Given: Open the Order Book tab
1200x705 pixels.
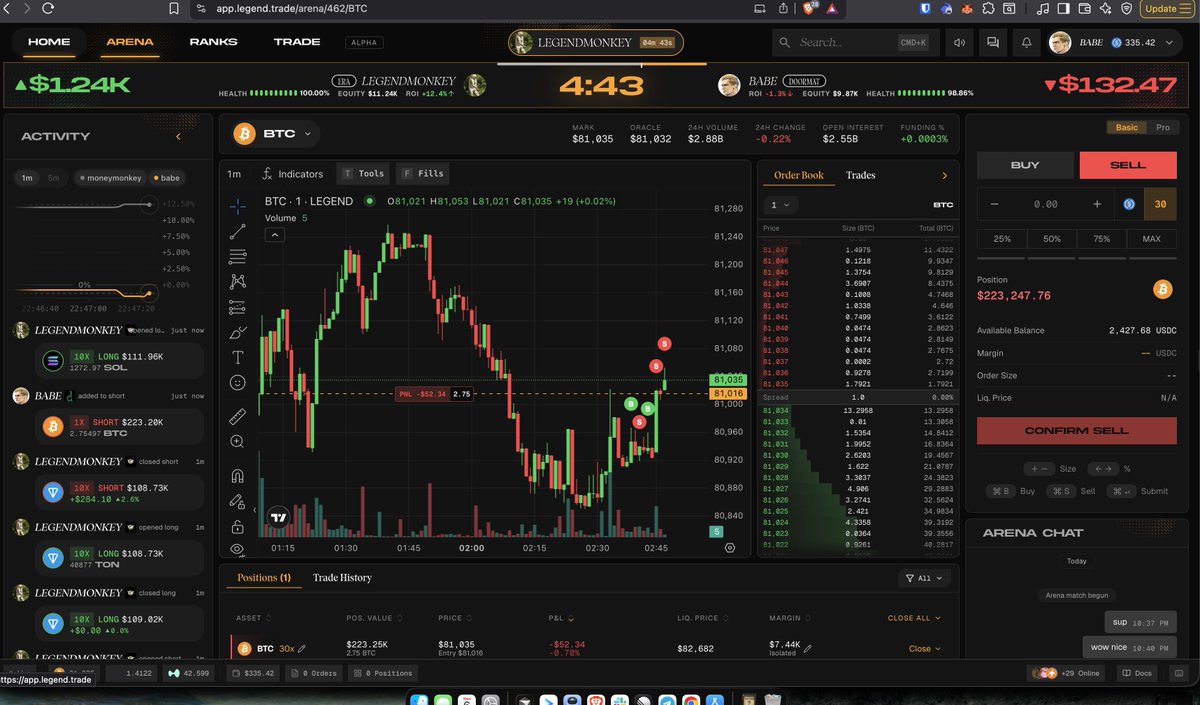Looking at the screenshot, I should [x=800, y=176].
